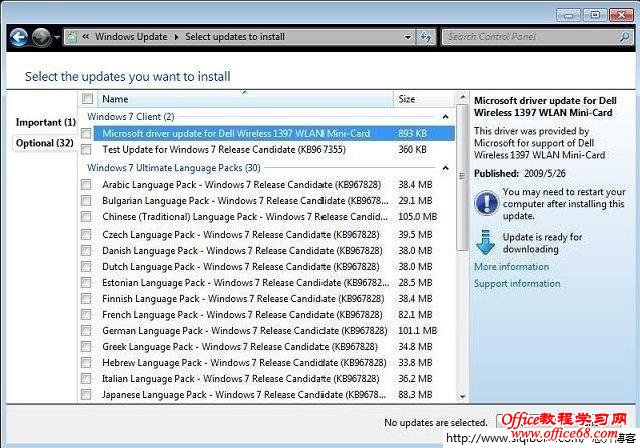Collapse Windows 7 Ultimate Language Packs group
Viewport: 640px width, 448px height.
point(445,168)
